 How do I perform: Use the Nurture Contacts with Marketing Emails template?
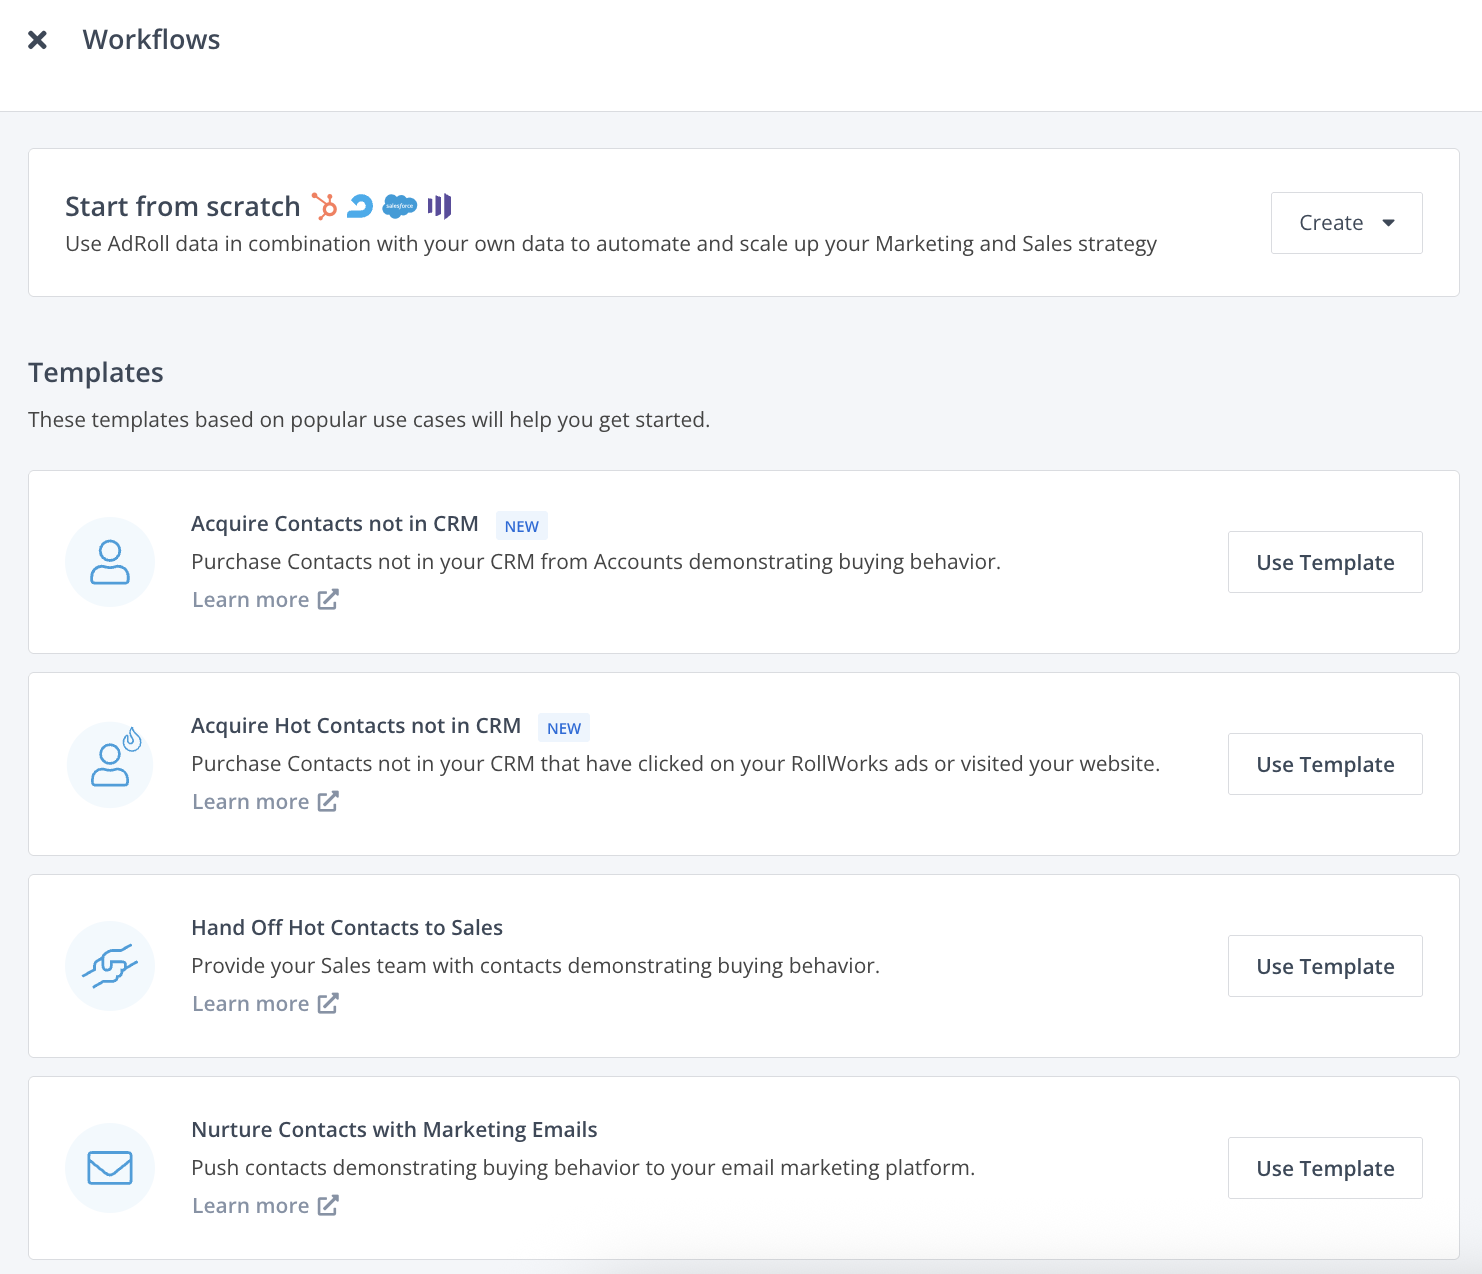pyautogui.click(x=1325, y=1168)
